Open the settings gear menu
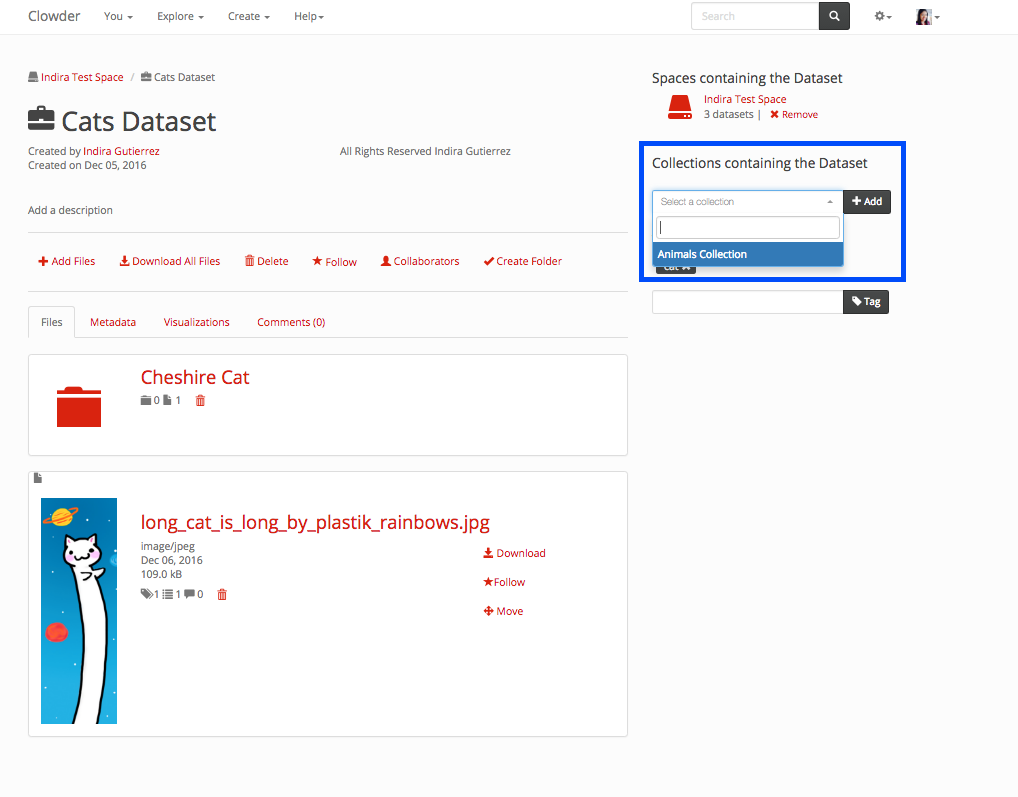The image size is (1018, 797). click(x=882, y=17)
